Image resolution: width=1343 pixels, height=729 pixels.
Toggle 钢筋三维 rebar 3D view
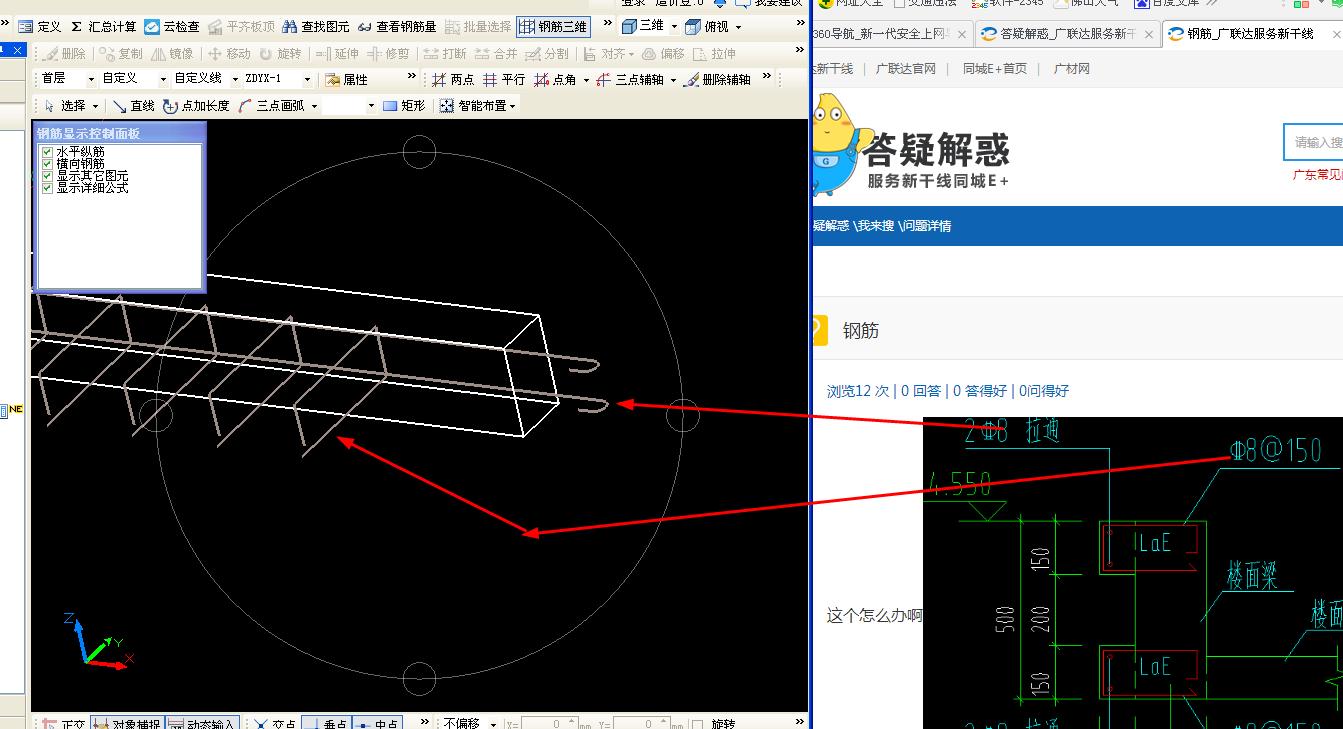pyautogui.click(x=553, y=27)
